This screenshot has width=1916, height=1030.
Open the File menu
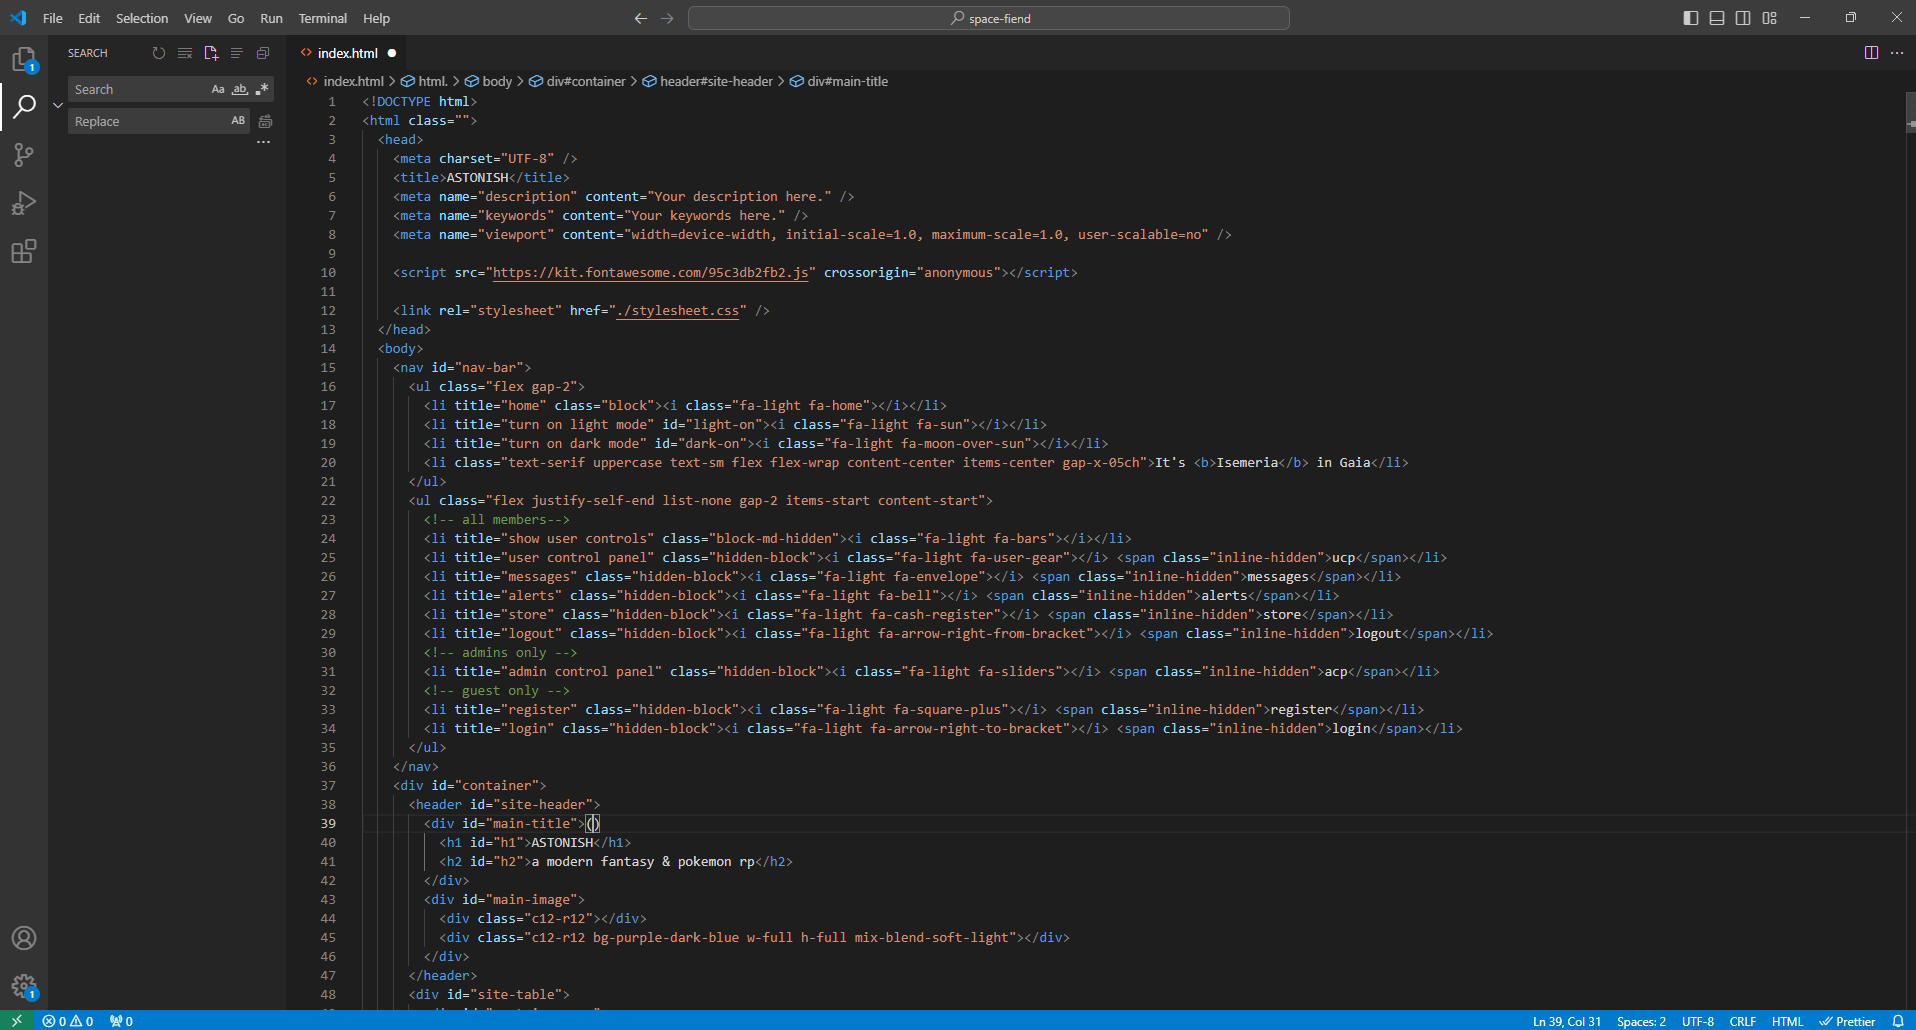tap(53, 18)
